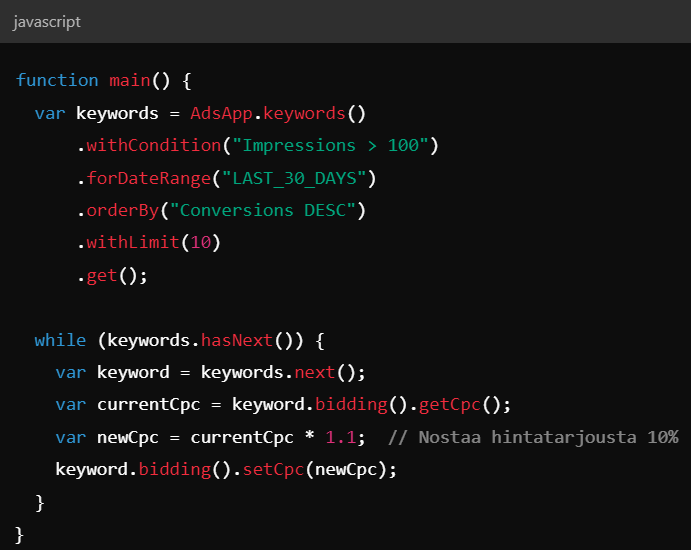Click 'AdsApp' in the keywords assignment

coord(221,114)
